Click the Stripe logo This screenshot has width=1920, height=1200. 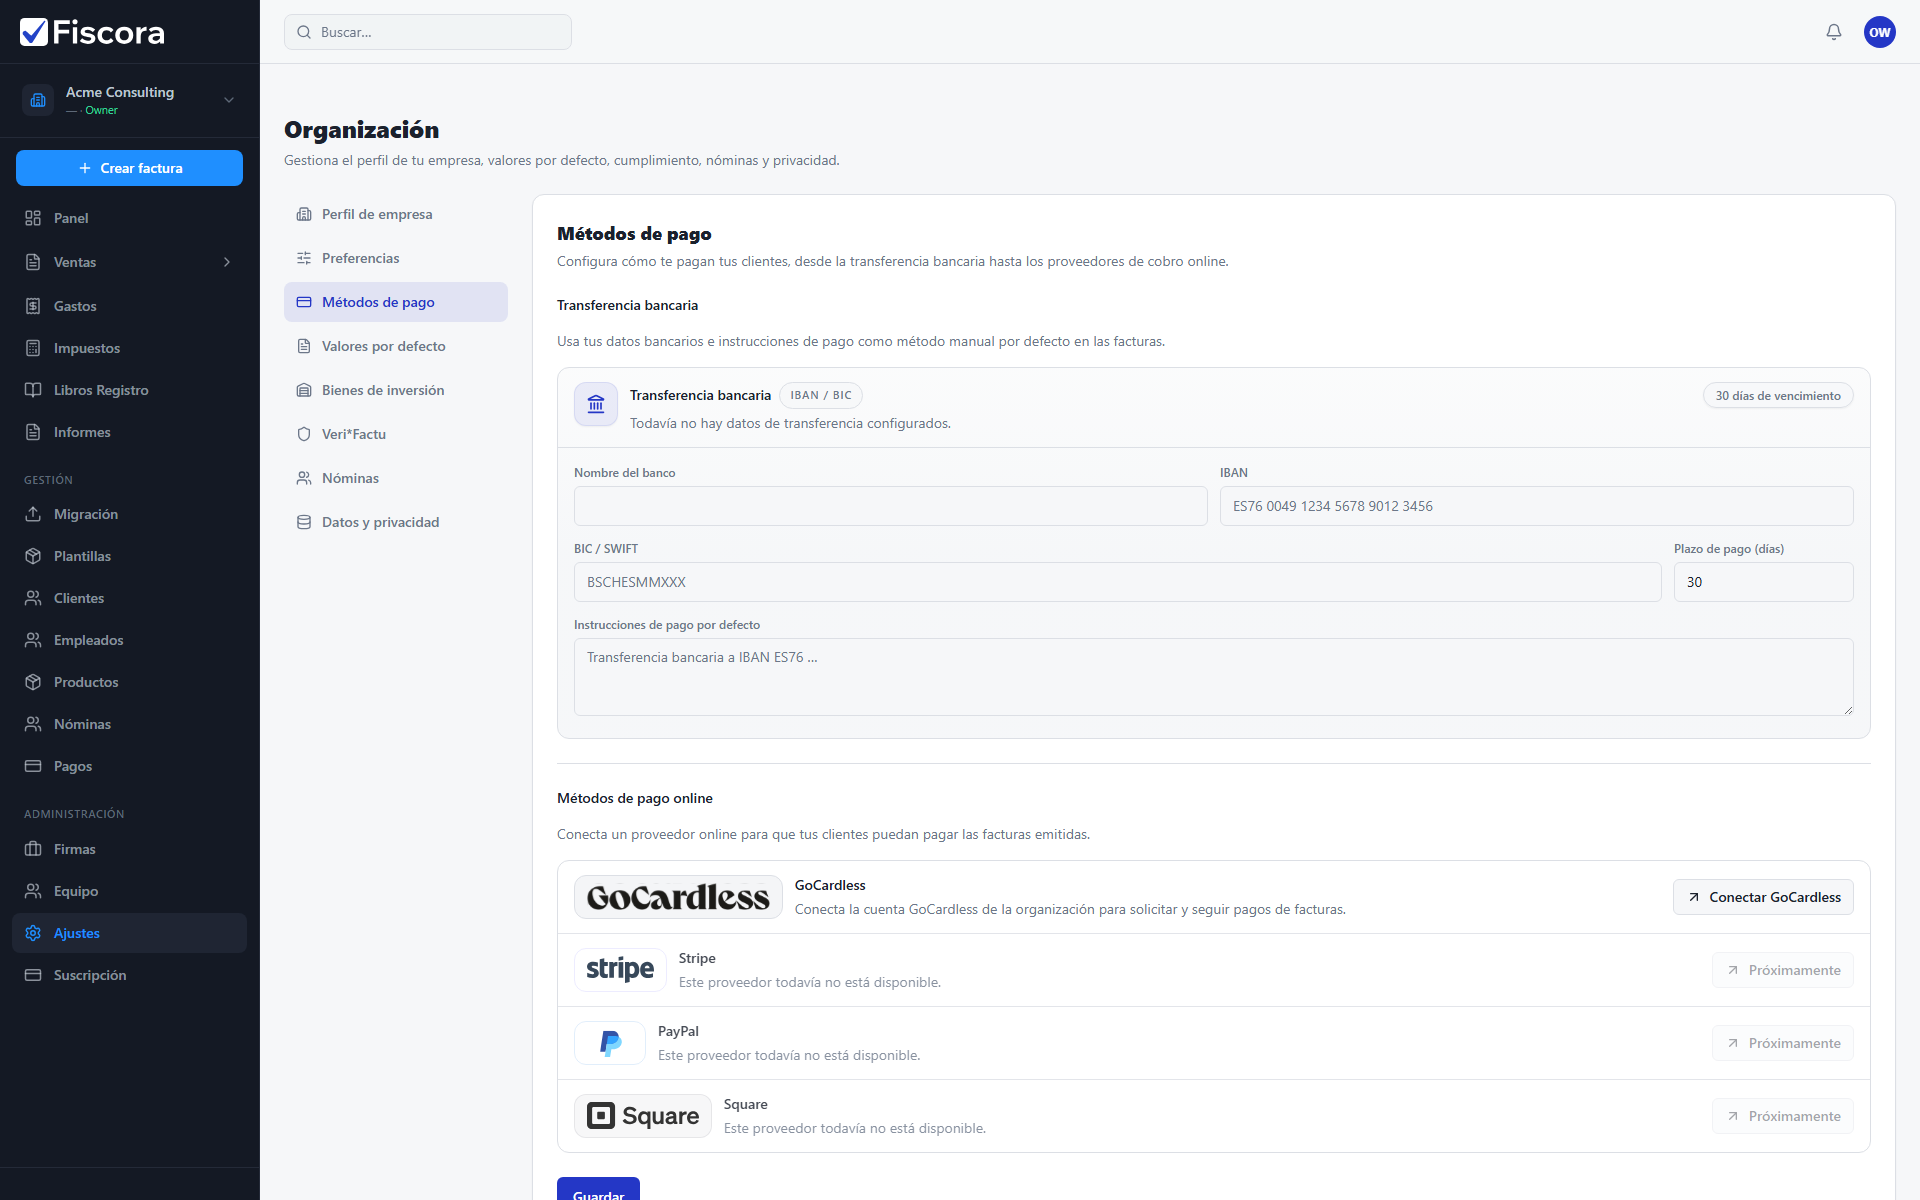tap(620, 970)
